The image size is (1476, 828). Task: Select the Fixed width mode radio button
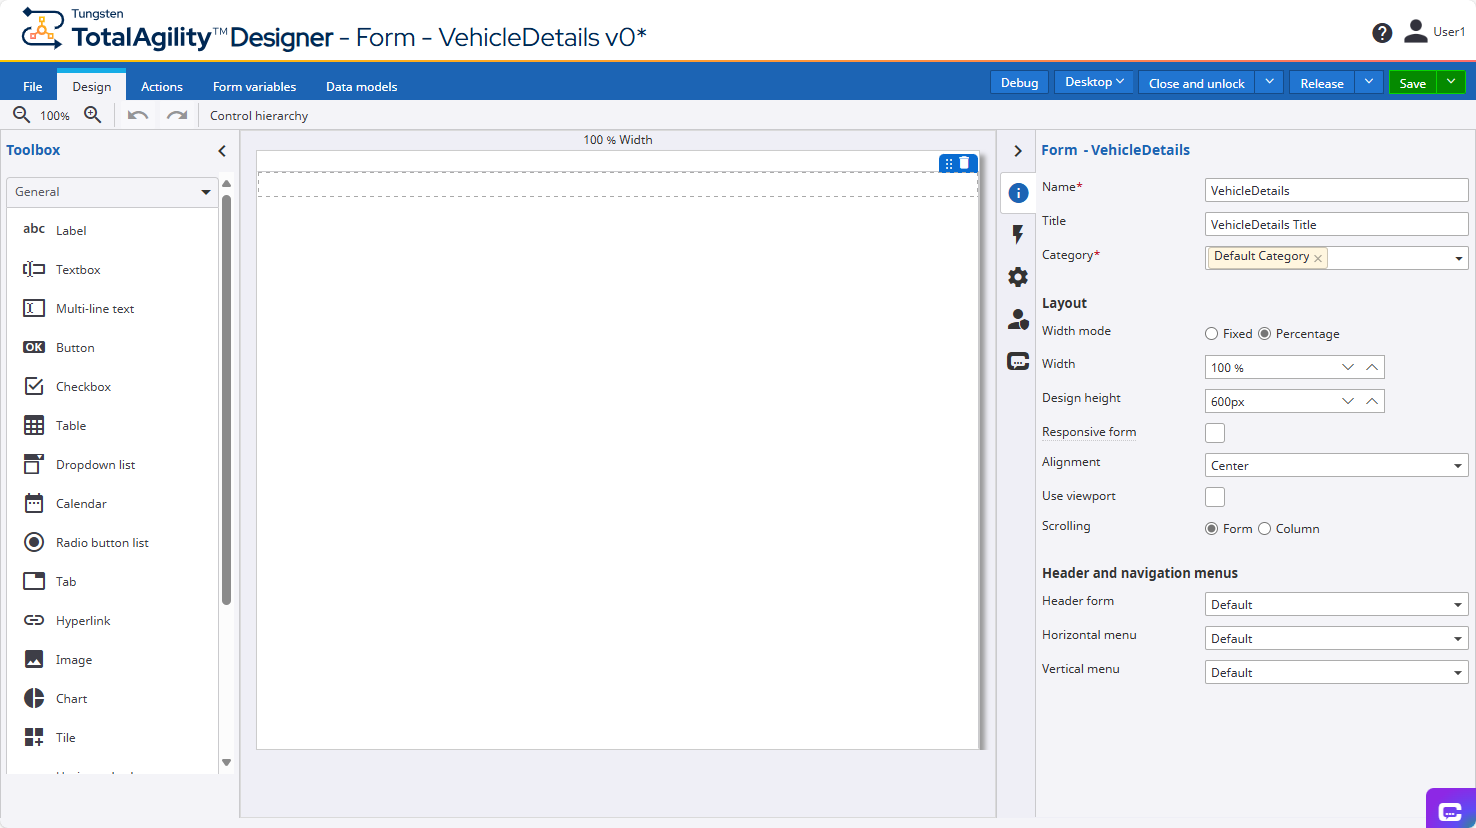pos(1212,334)
